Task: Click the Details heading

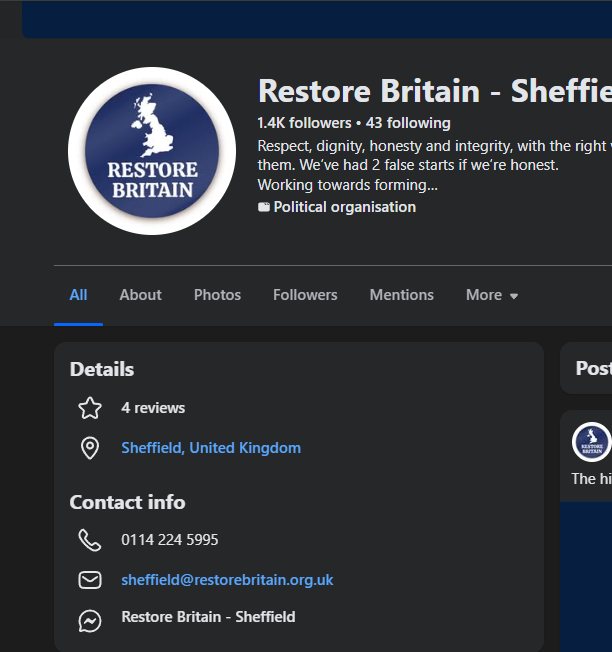Action: (102, 369)
